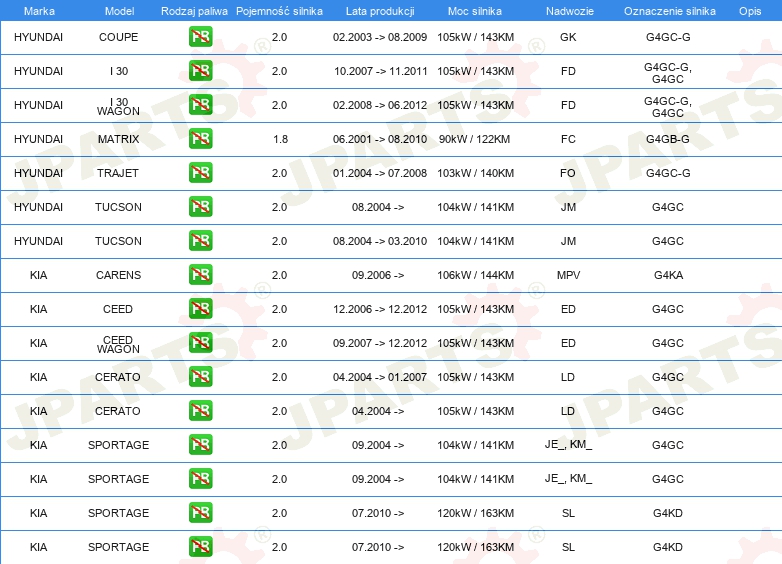Click the date range 01.2004 -> 07.2008
Viewport: 782px width, 564px height.
click(x=380, y=173)
